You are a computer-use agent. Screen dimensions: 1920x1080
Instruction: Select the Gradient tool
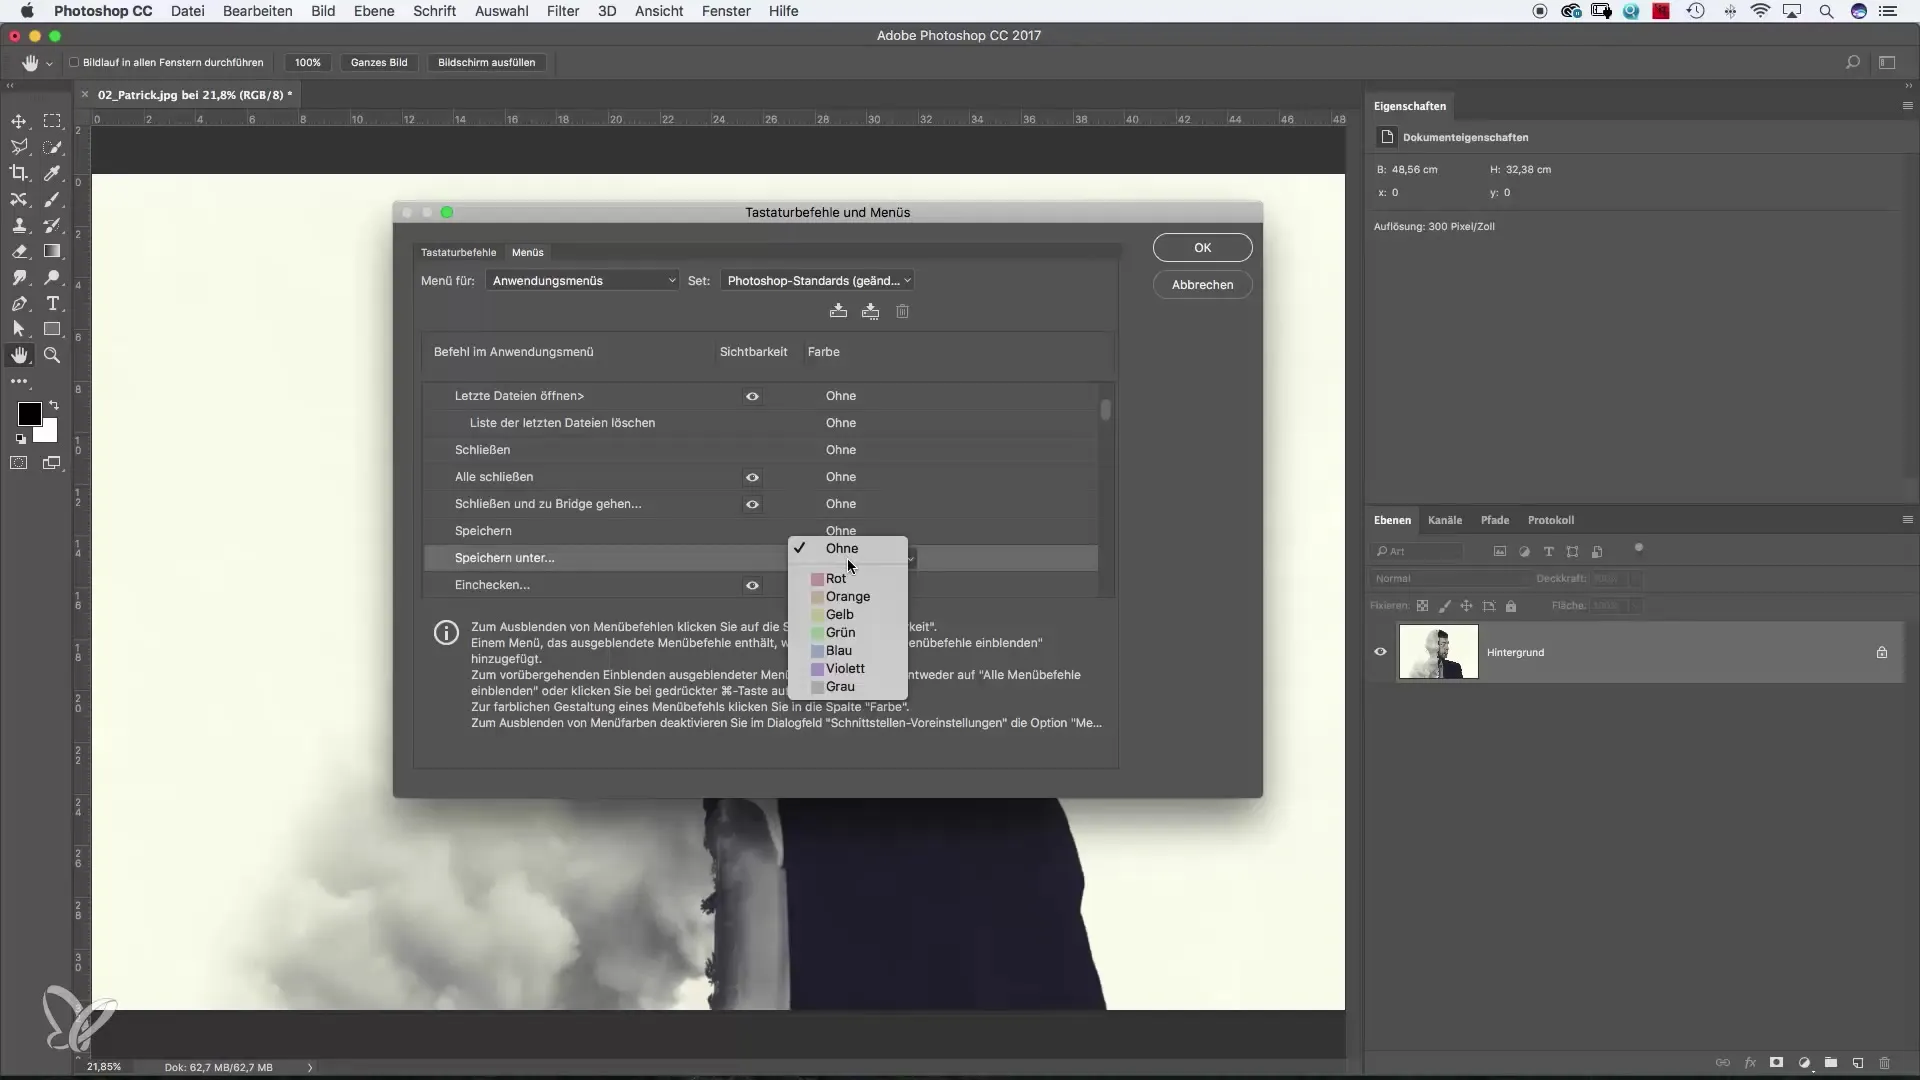click(52, 251)
